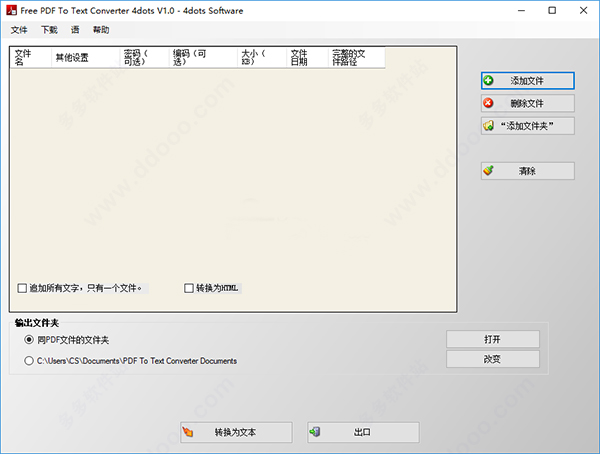
Task: Open the 语 language menu
Action: click(x=75, y=30)
